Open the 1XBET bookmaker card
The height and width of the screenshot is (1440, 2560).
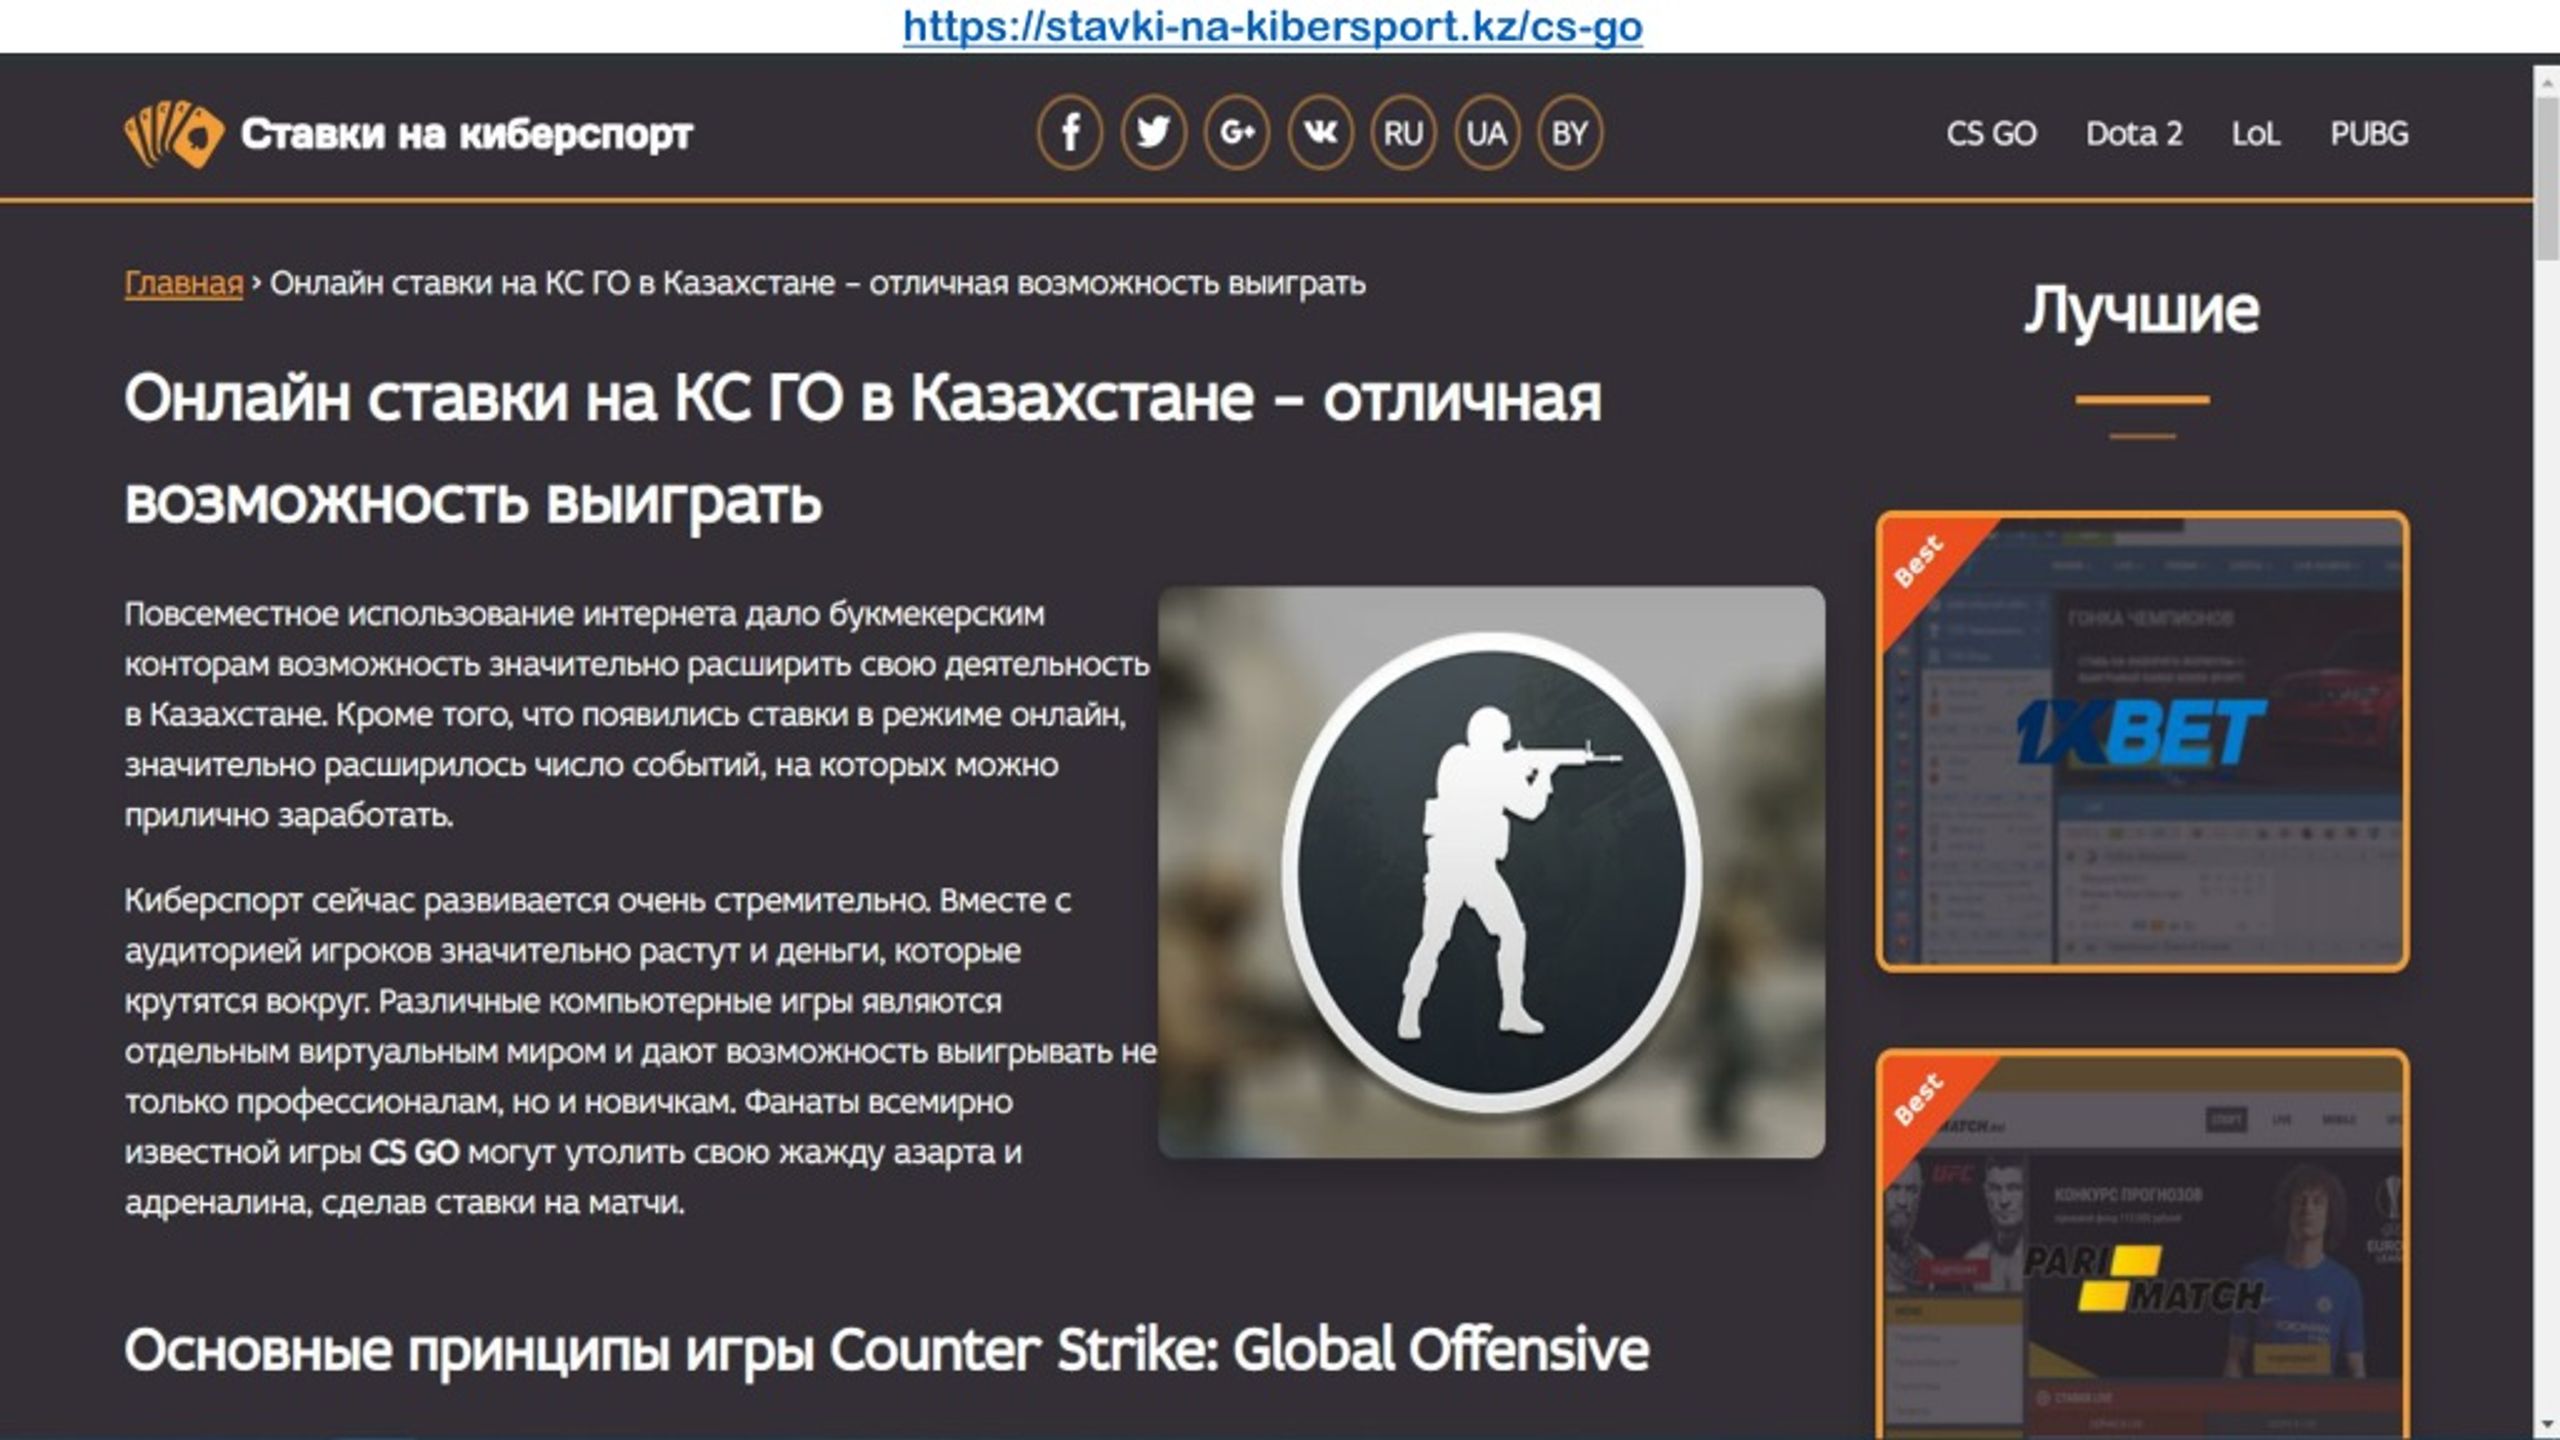pyautogui.click(x=2142, y=741)
